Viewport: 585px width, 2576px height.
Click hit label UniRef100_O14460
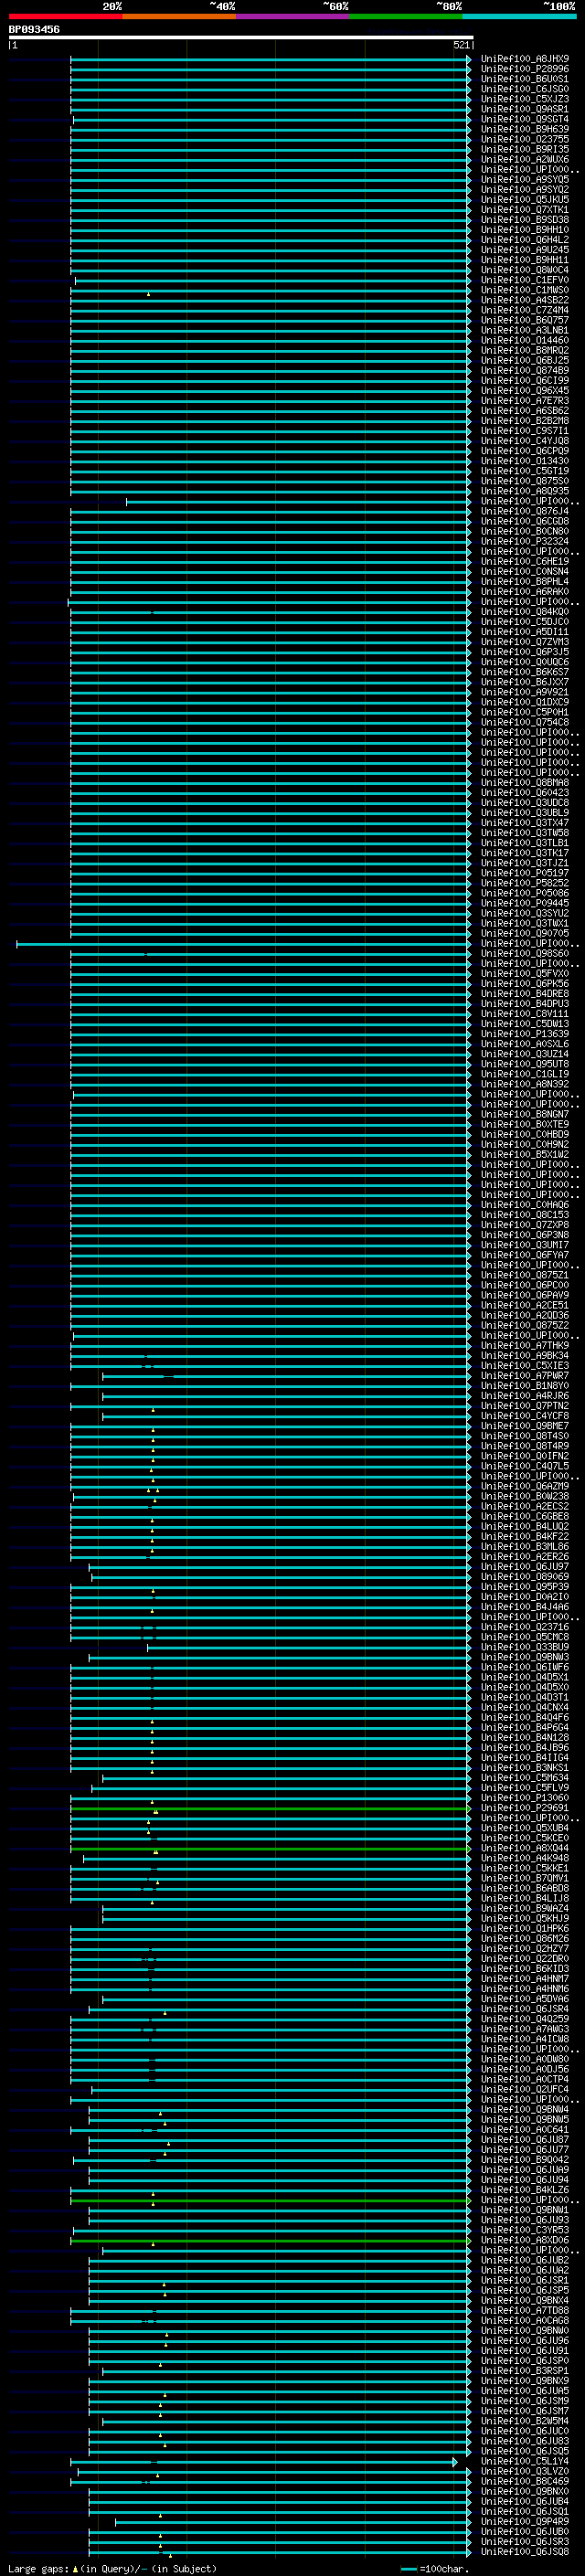coord(524,340)
